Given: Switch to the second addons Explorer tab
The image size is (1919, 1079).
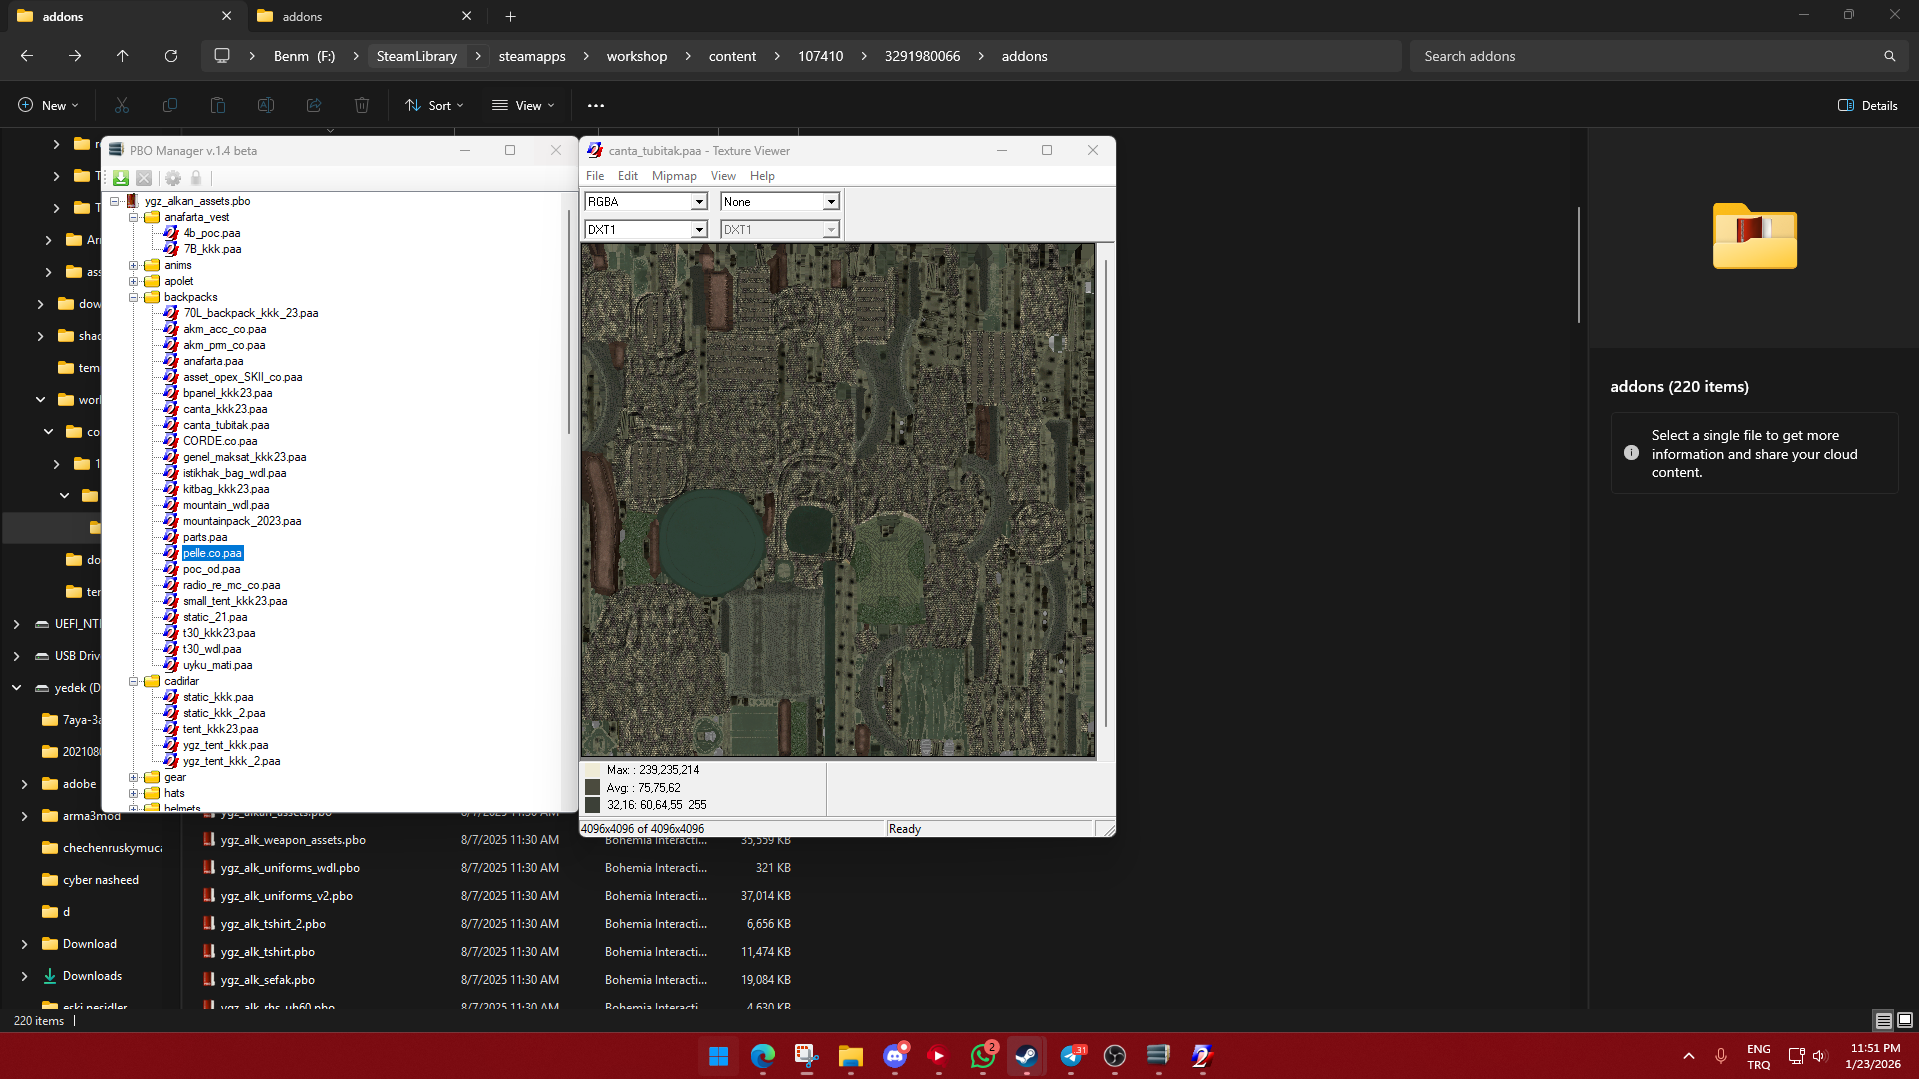Looking at the screenshot, I should pos(361,16).
